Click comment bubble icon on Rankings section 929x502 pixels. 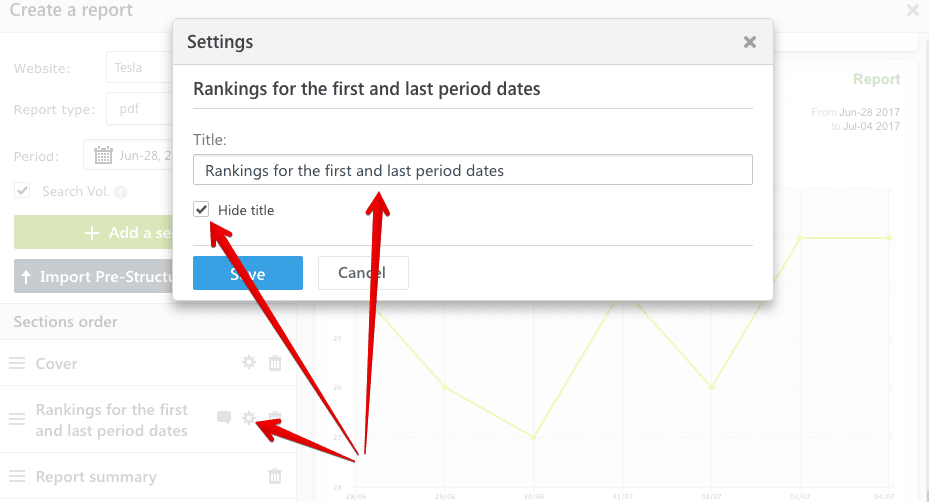(x=224, y=418)
